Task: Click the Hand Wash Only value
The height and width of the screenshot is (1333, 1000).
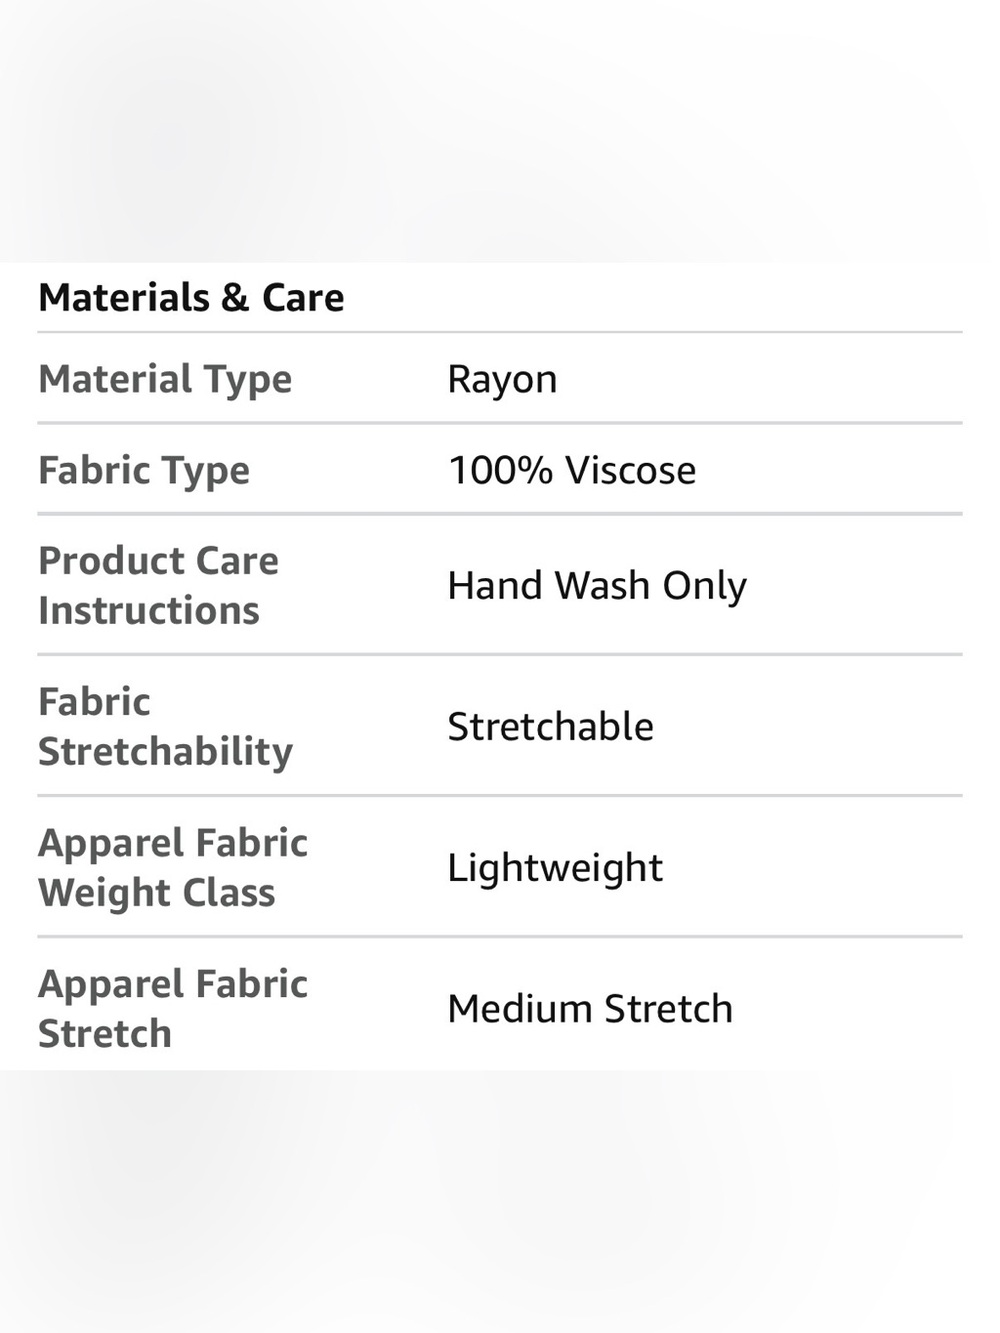Action: pyautogui.click(x=597, y=586)
